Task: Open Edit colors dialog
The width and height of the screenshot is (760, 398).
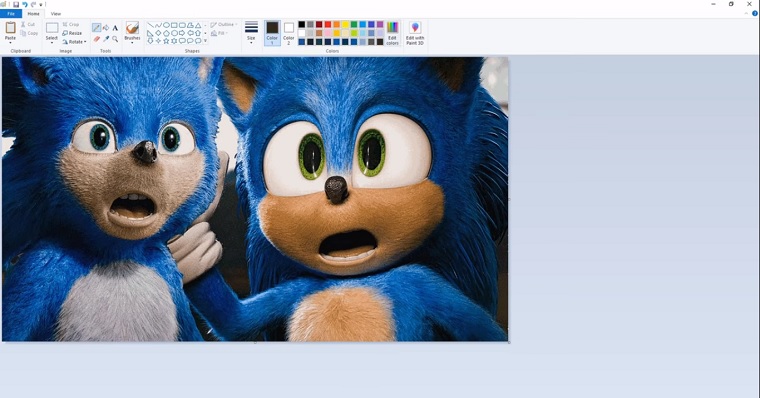Action: 393,33
